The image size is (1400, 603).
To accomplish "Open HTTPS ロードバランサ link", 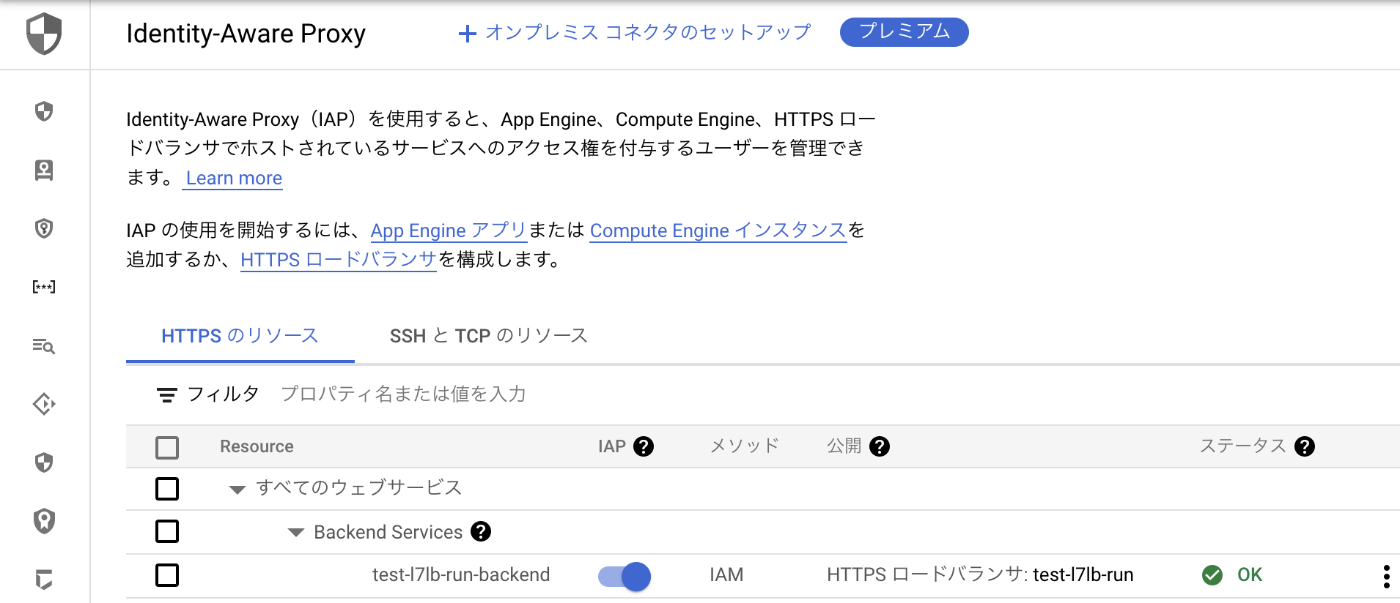I will [x=339, y=260].
